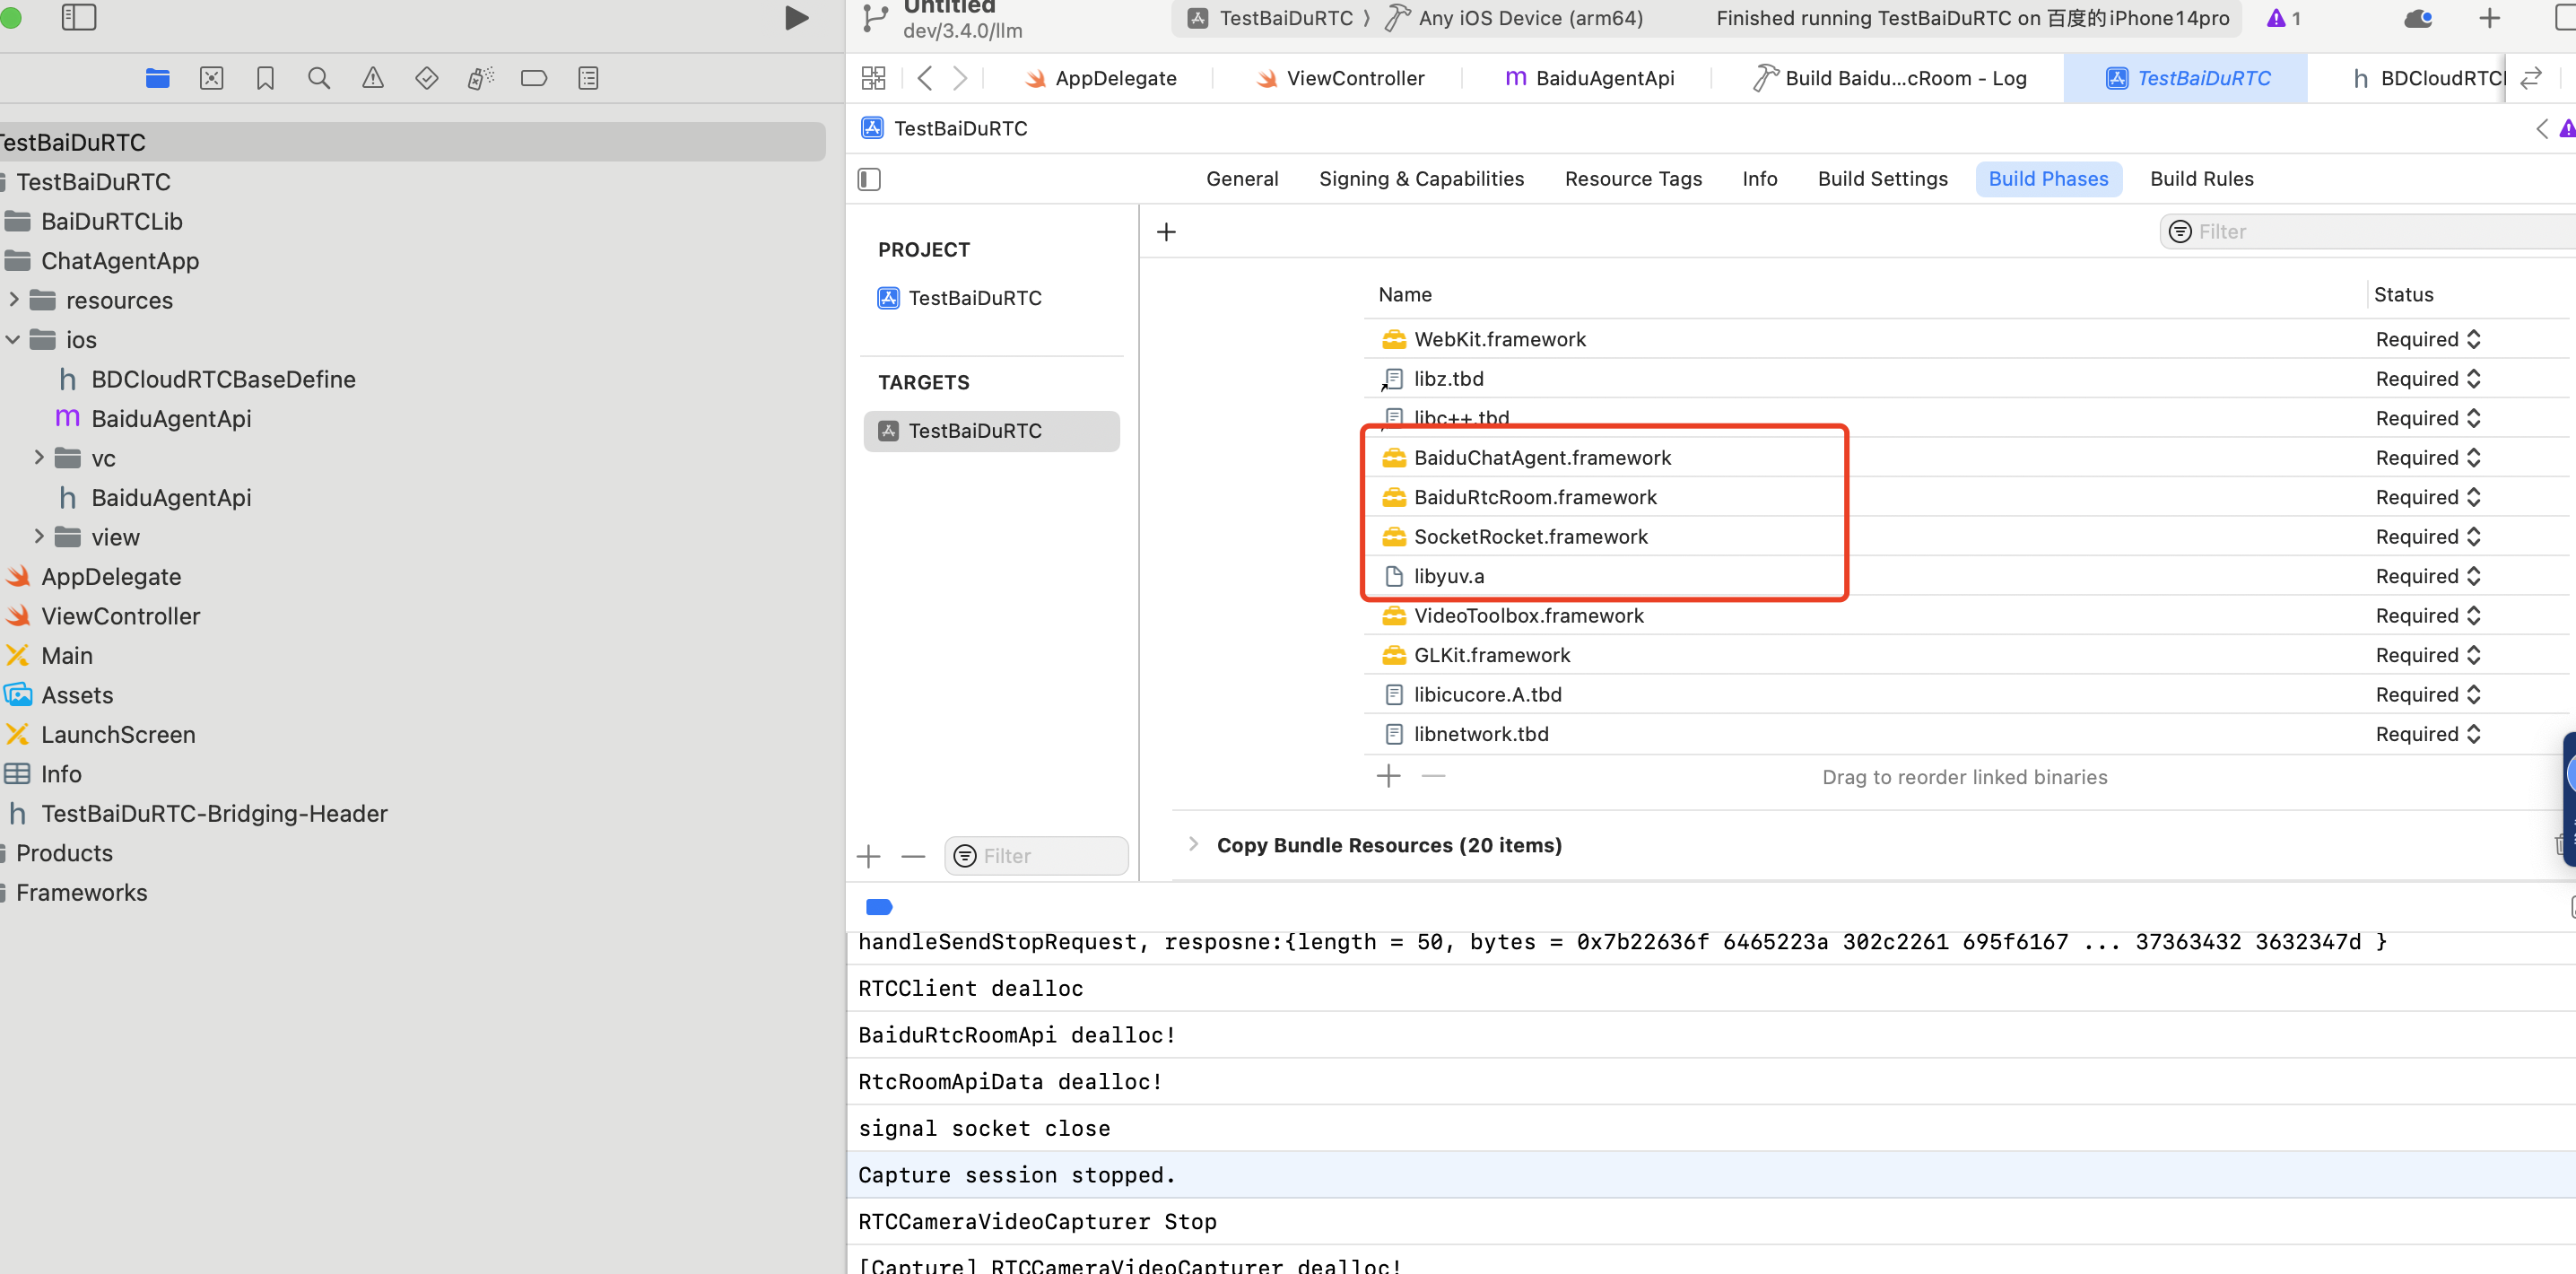Open the Report navigator icon
Image resolution: width=2576 pixels, height=1274 pixels.
point(588,78)
